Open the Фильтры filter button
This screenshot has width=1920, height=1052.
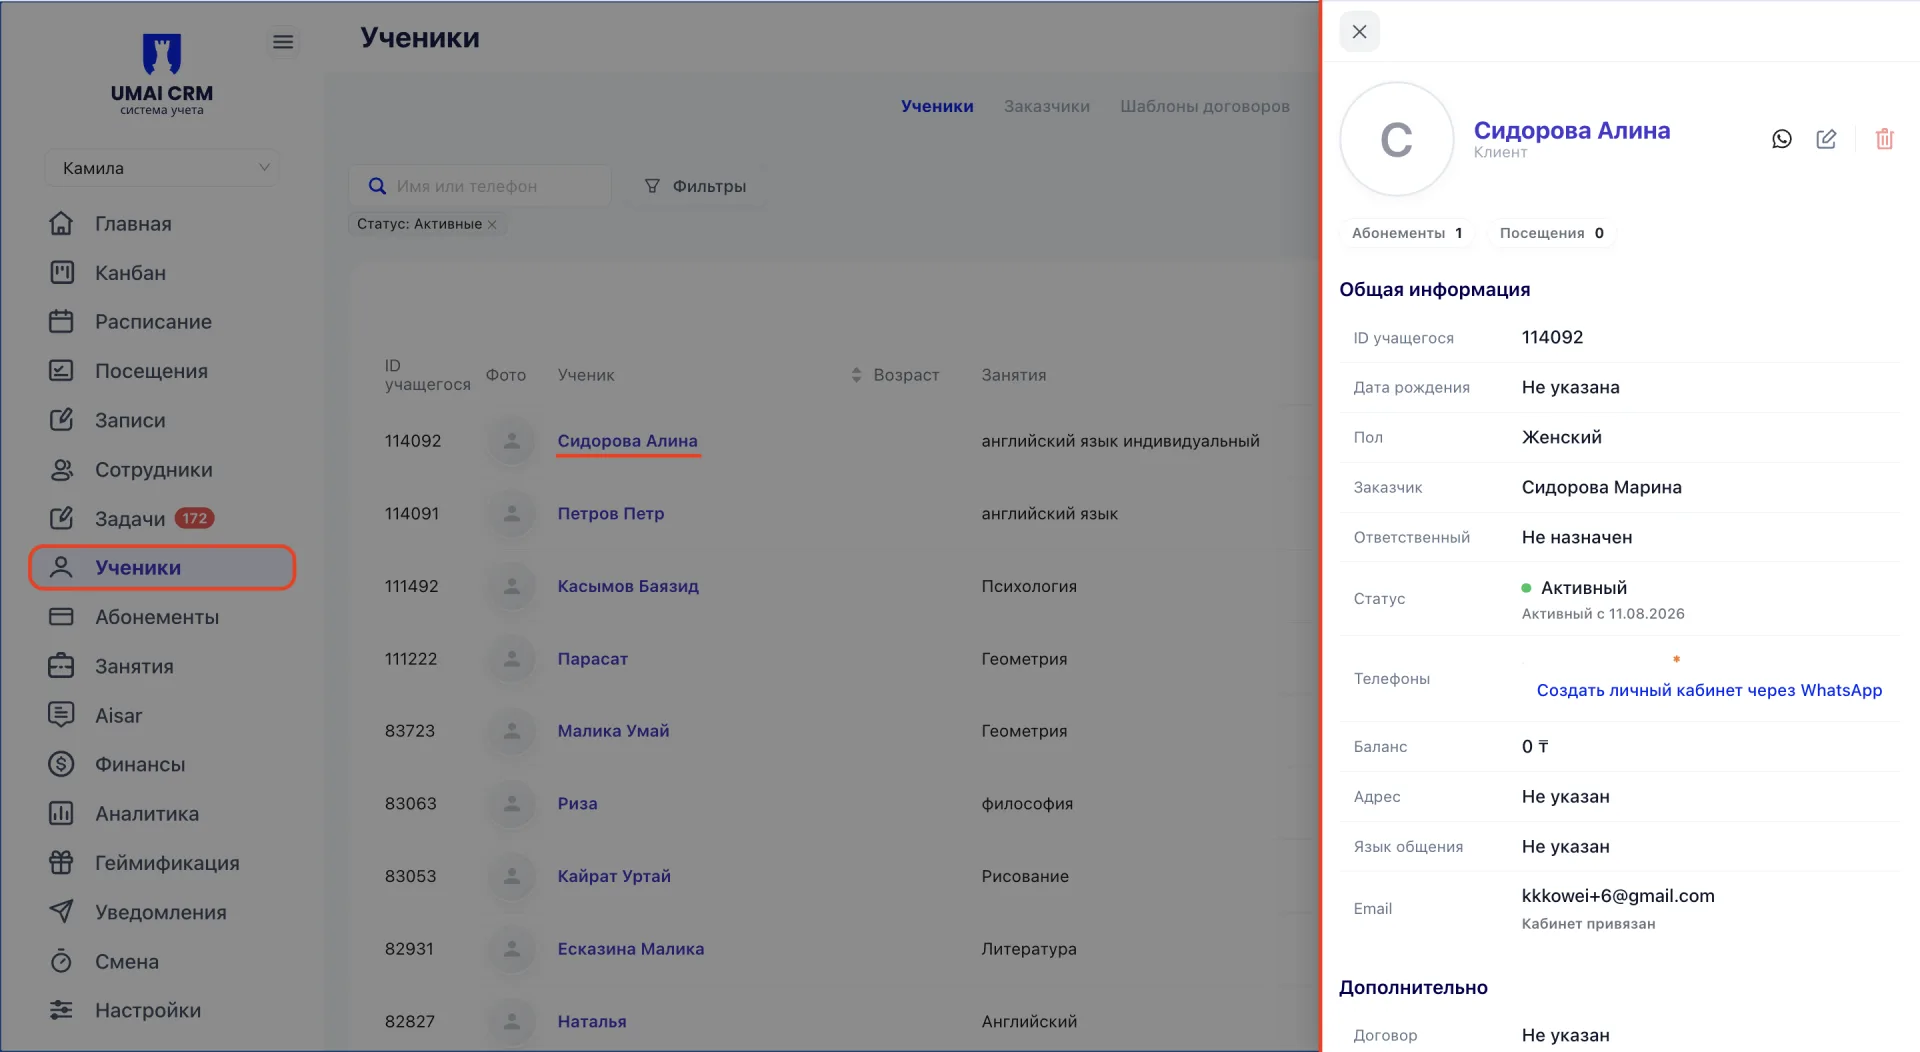pos(696,186)
